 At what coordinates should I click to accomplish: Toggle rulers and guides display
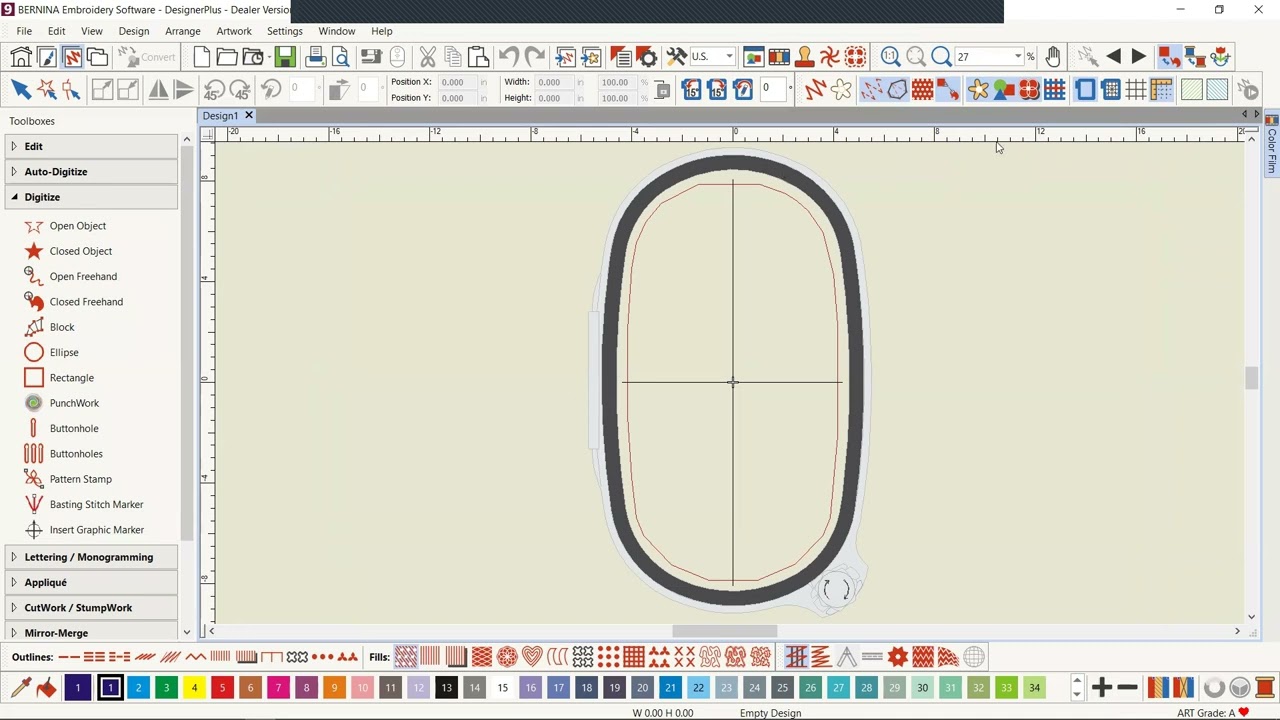click(1161, 90)
